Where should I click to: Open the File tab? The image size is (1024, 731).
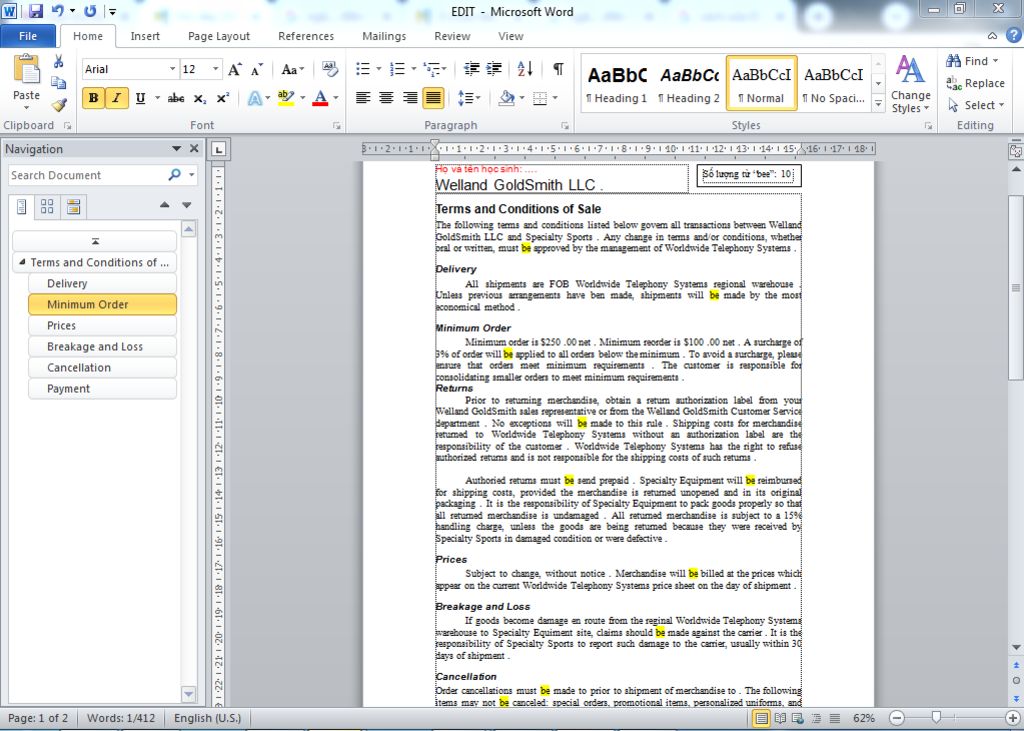click(x=28, y=36)
